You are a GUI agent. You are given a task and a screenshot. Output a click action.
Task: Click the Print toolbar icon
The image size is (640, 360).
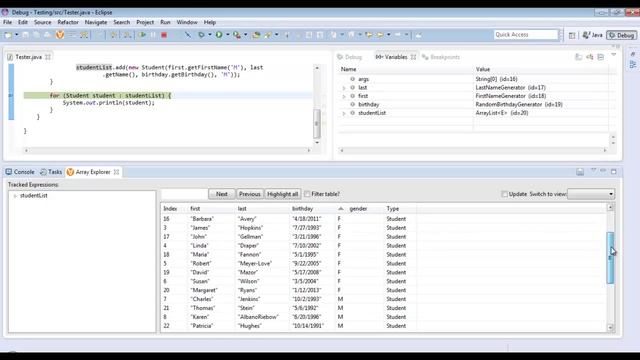click(47, 35)
